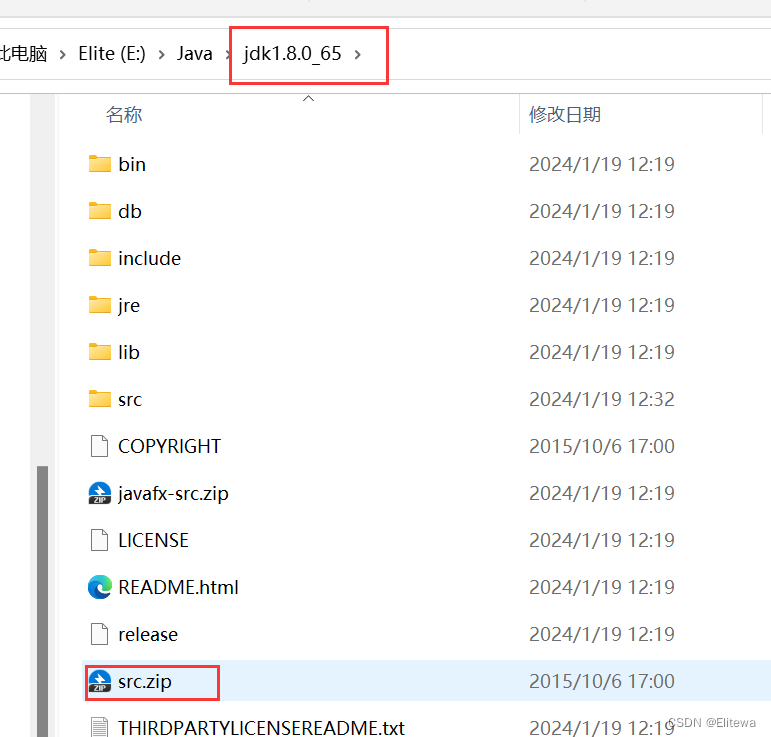Click the src folder date 2024/1/19 12:32
771x737 pixels.
(602, 399)
